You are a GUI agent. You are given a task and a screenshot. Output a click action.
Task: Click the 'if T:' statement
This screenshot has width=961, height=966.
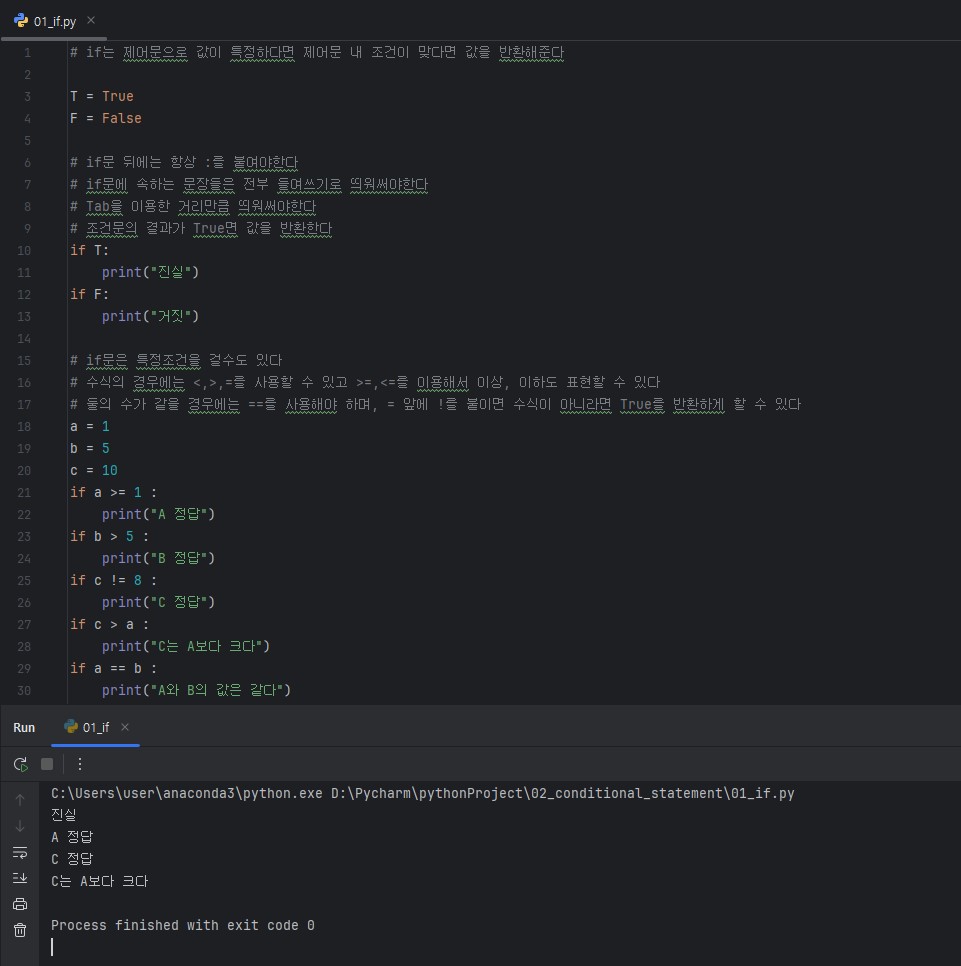[89, 250]
